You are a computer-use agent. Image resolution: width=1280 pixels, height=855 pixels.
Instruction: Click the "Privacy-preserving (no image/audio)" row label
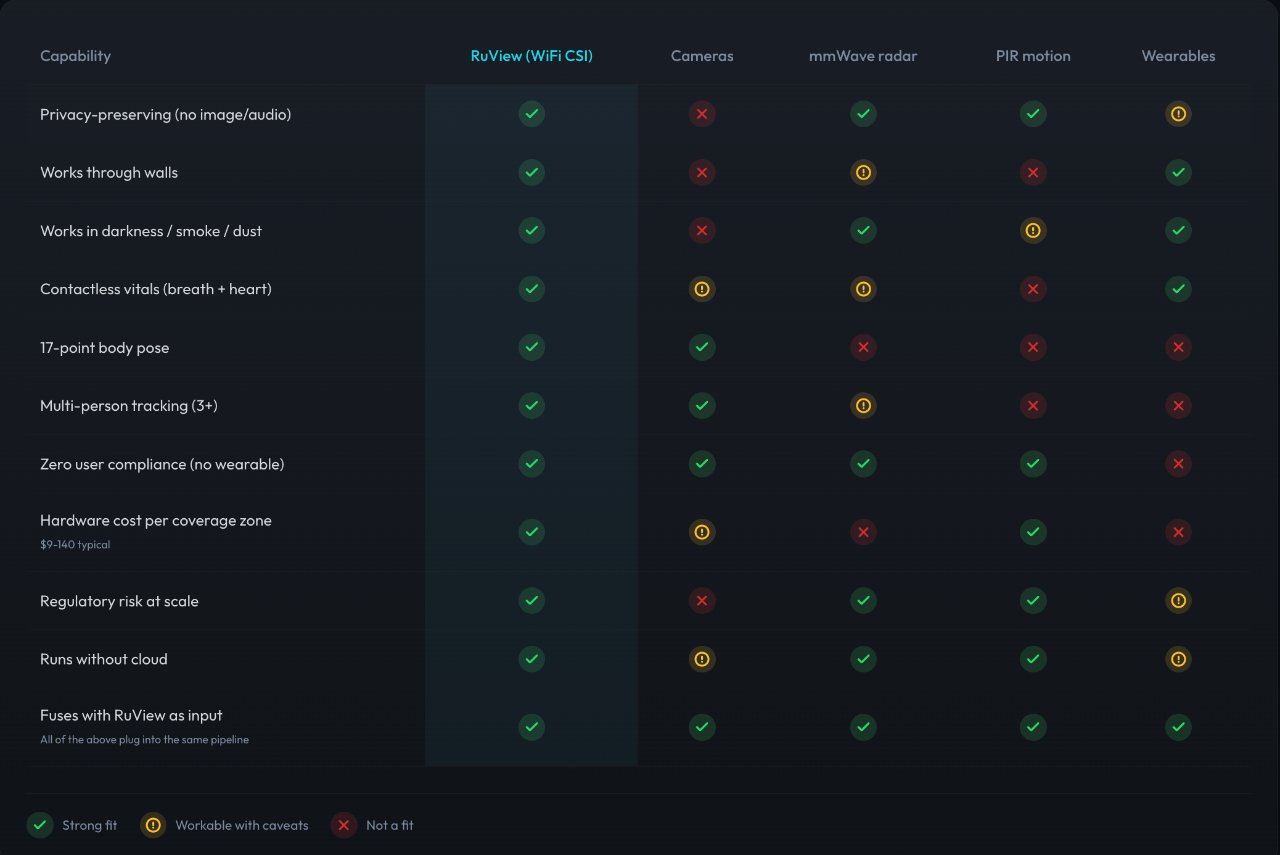[166, 115]
